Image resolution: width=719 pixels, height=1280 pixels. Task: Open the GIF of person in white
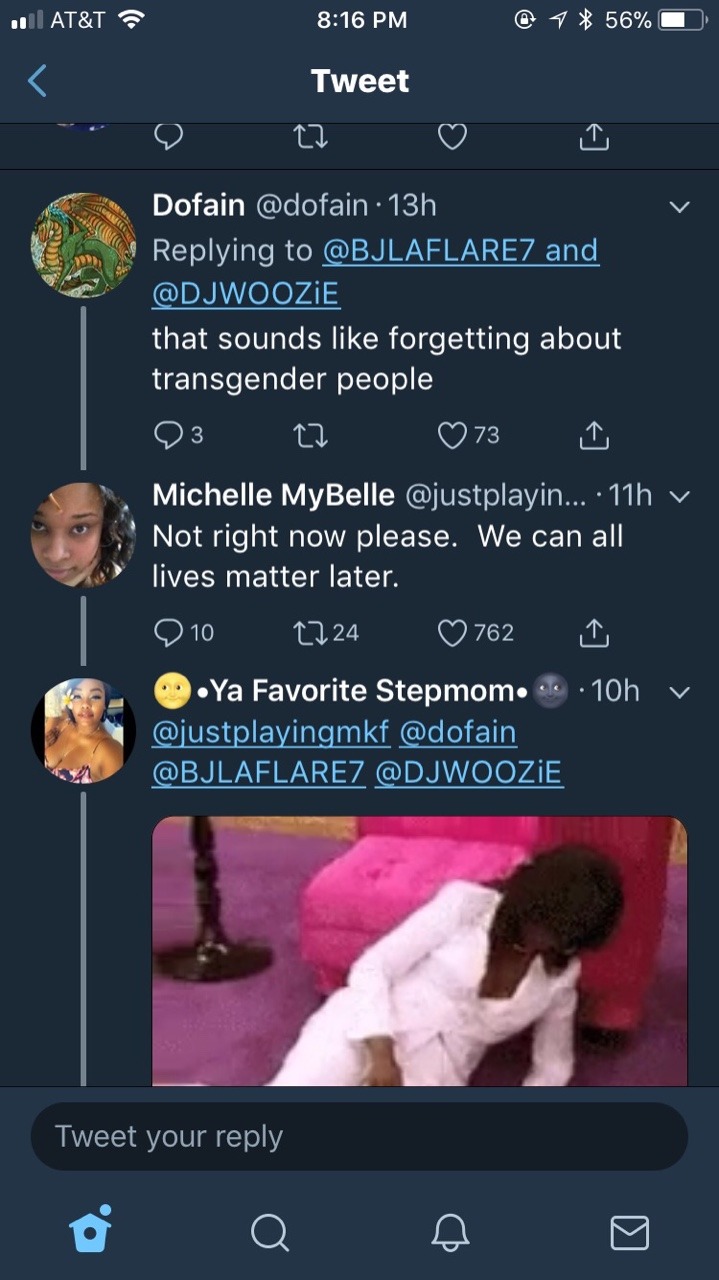[x=419, y=950]
